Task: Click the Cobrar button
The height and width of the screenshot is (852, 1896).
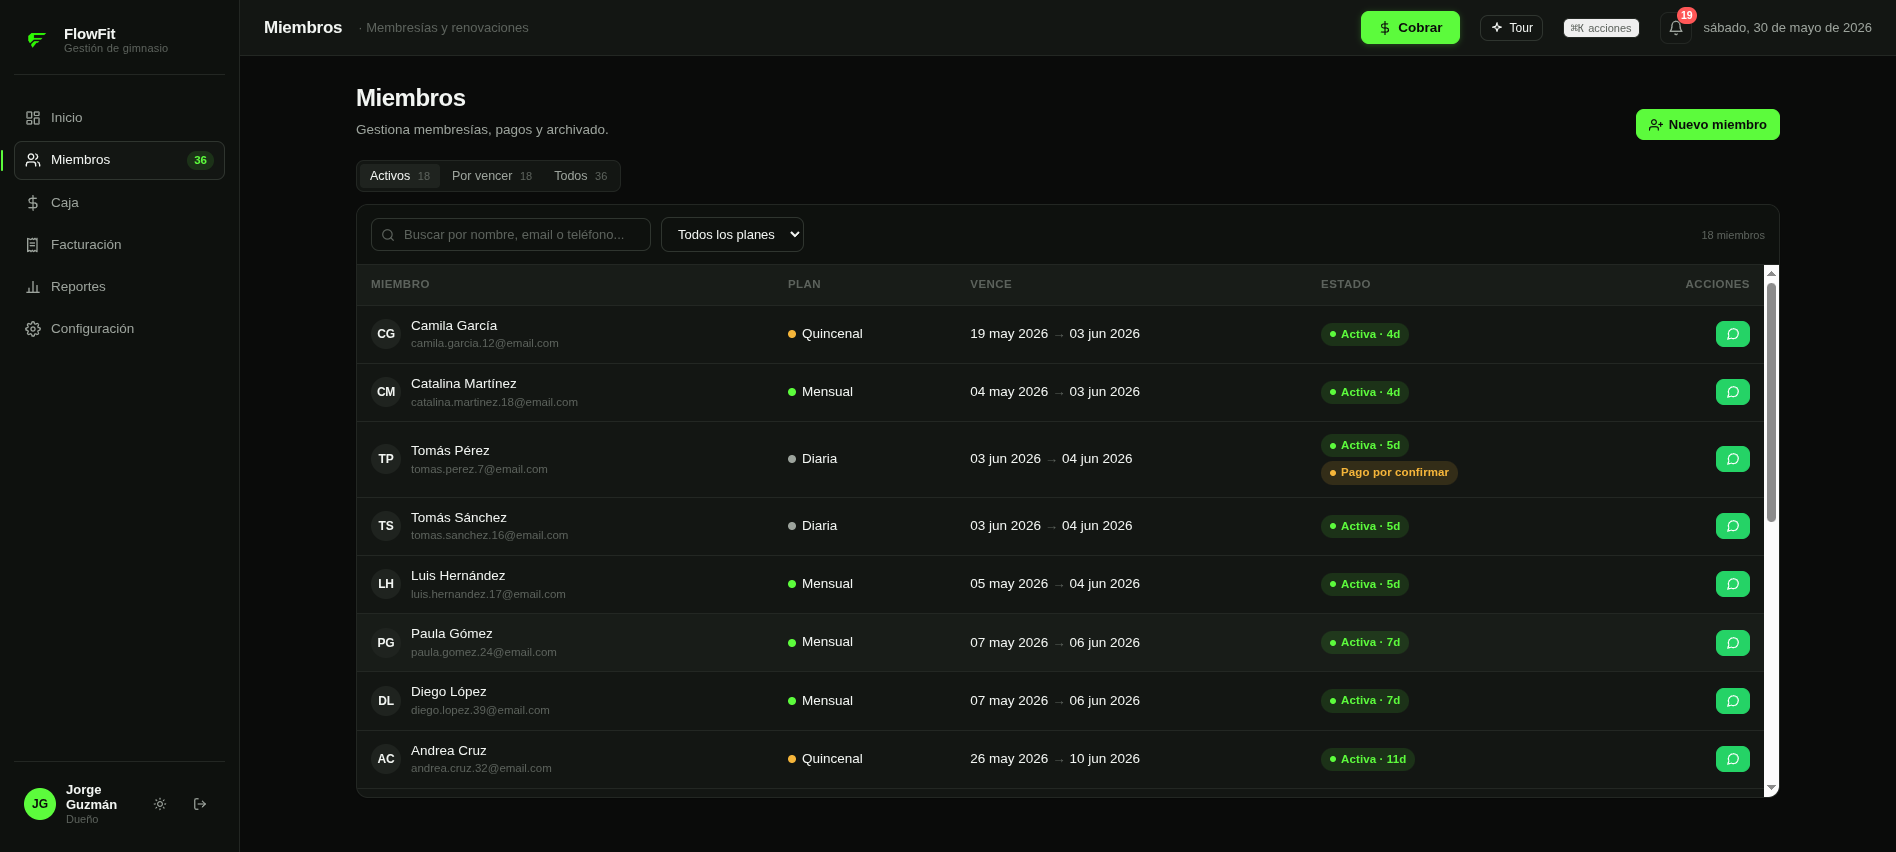Action: pyautogui.click(x=1410, y=28)
